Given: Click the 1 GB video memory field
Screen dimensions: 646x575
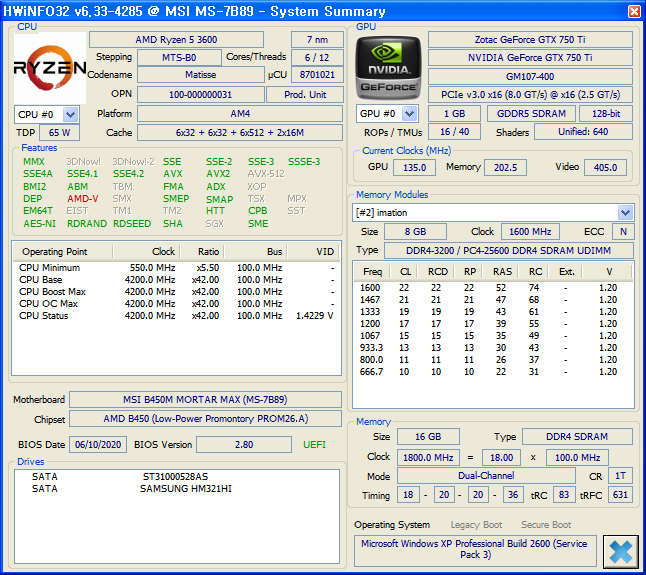Looking at the screenshot, I should tap(454, 114).
